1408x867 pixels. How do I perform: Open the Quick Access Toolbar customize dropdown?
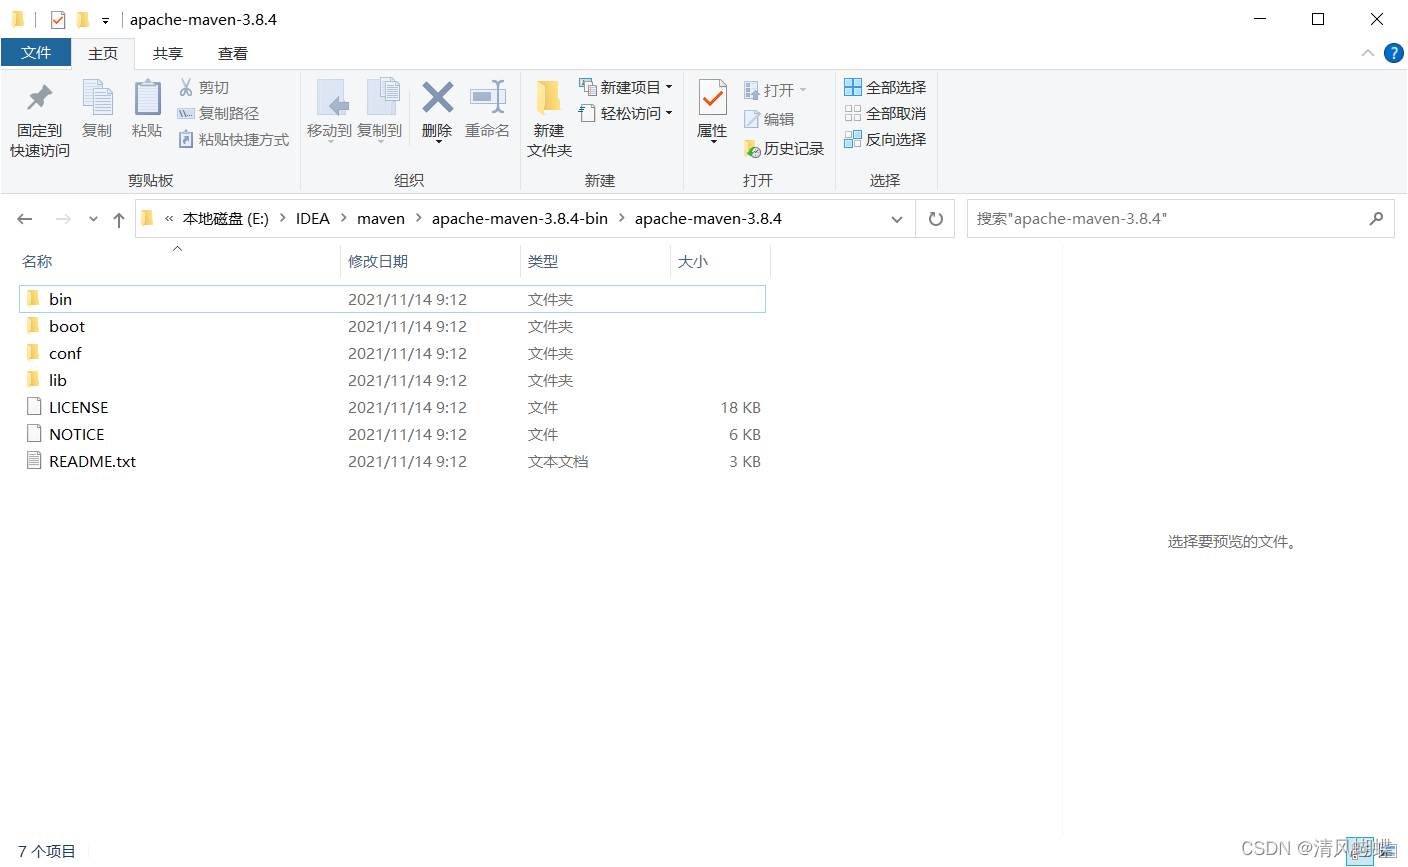coord(105,20)
